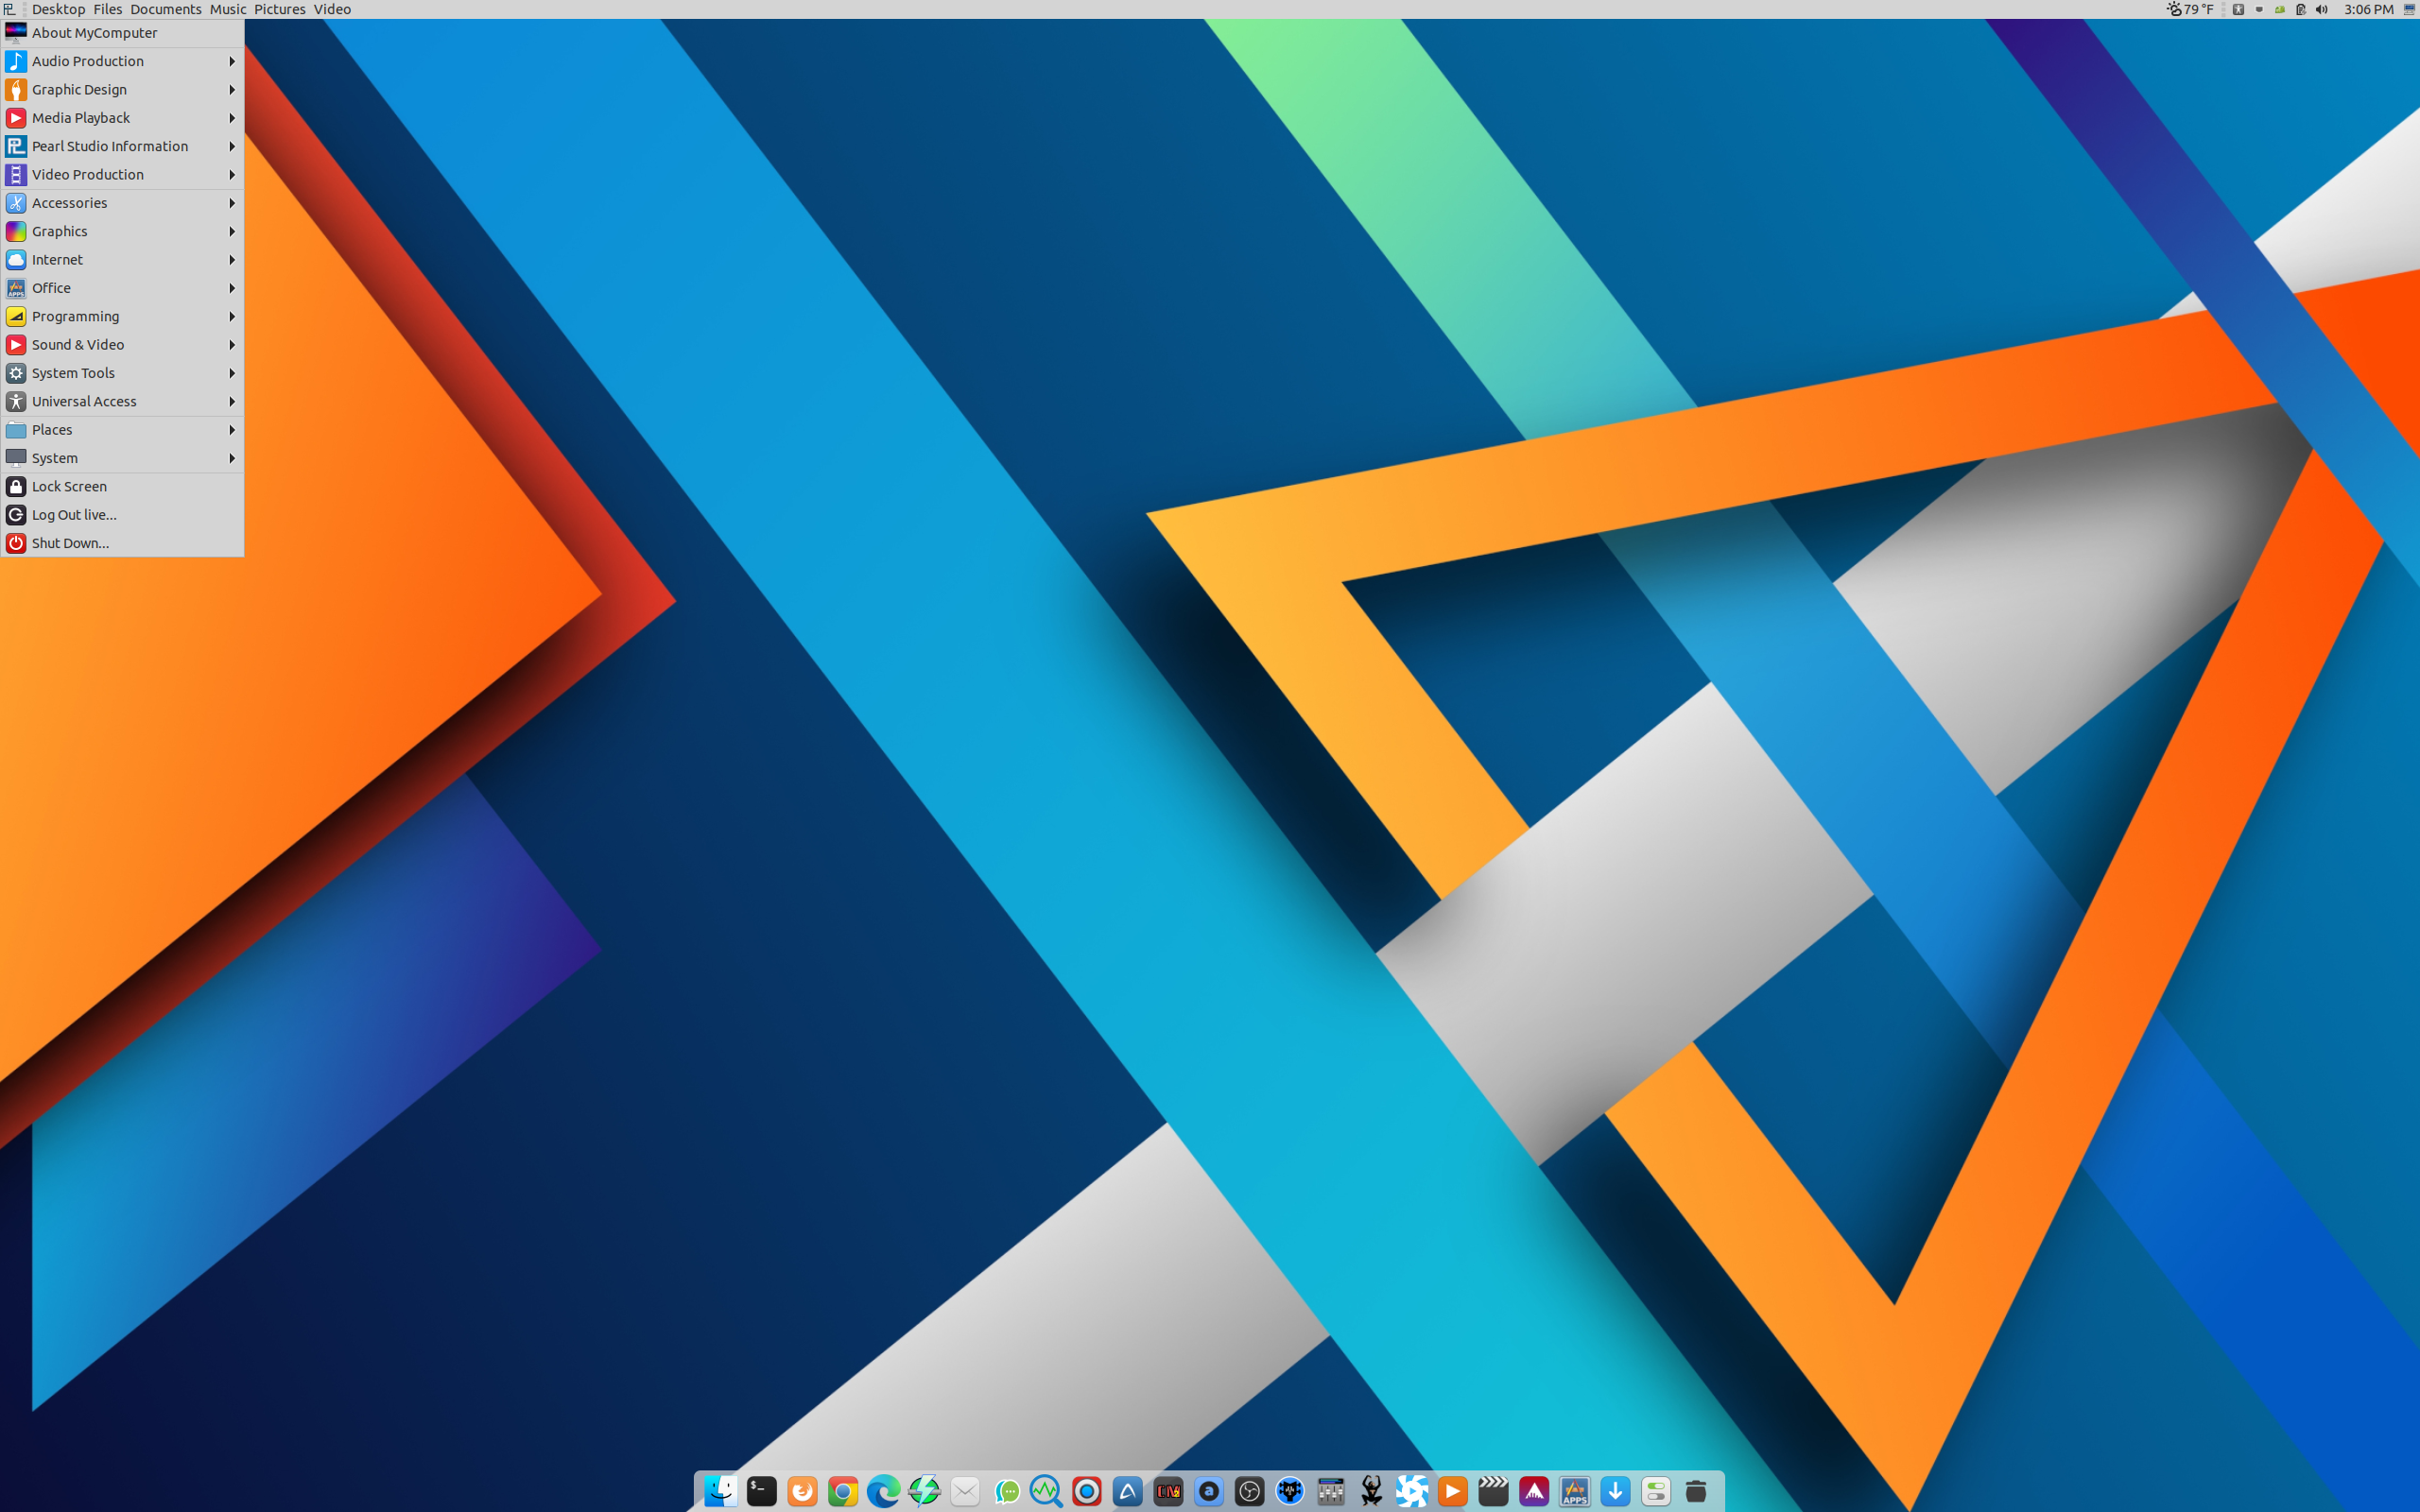Open the clapperboard video app in dock
This screenshot has height=1512, width=2420.
(x=1493, y=1491)
